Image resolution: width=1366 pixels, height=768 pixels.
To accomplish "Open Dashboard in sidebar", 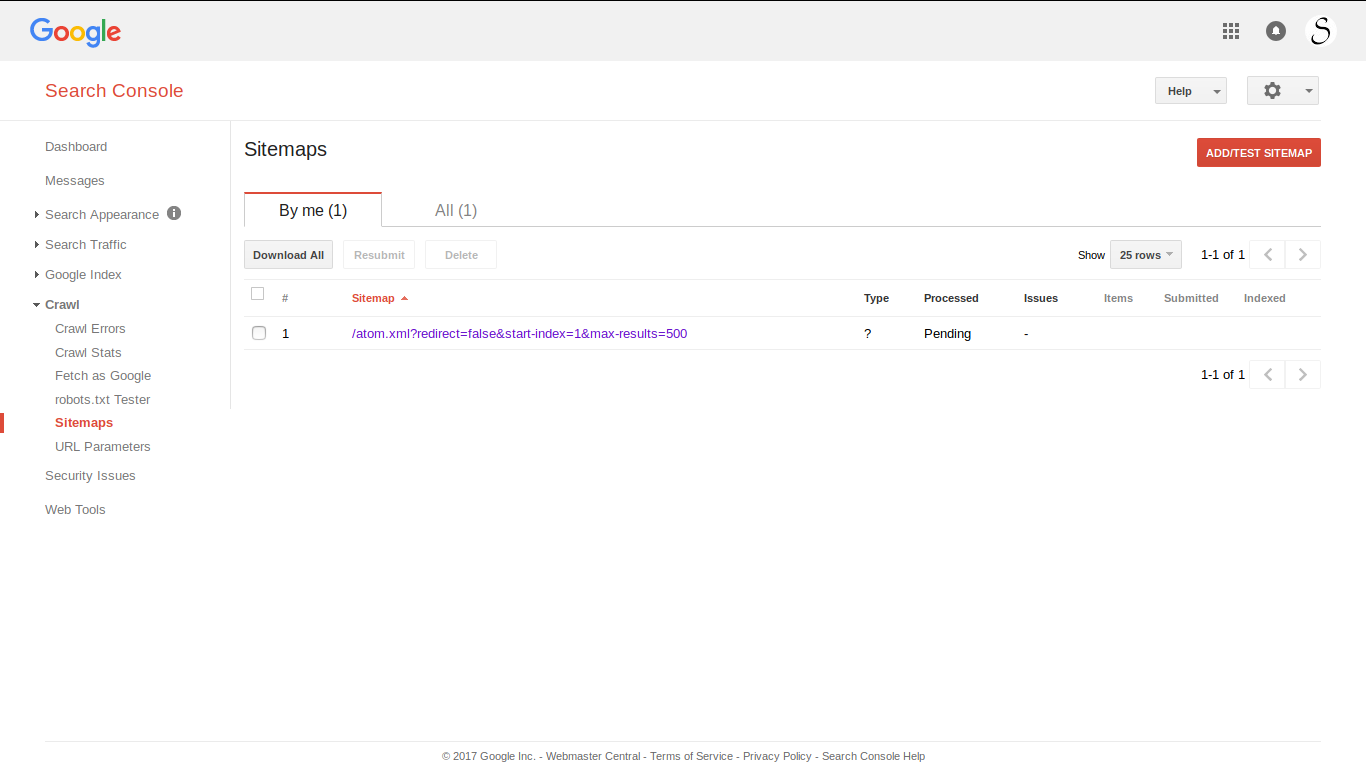I will tap(76, 147).
